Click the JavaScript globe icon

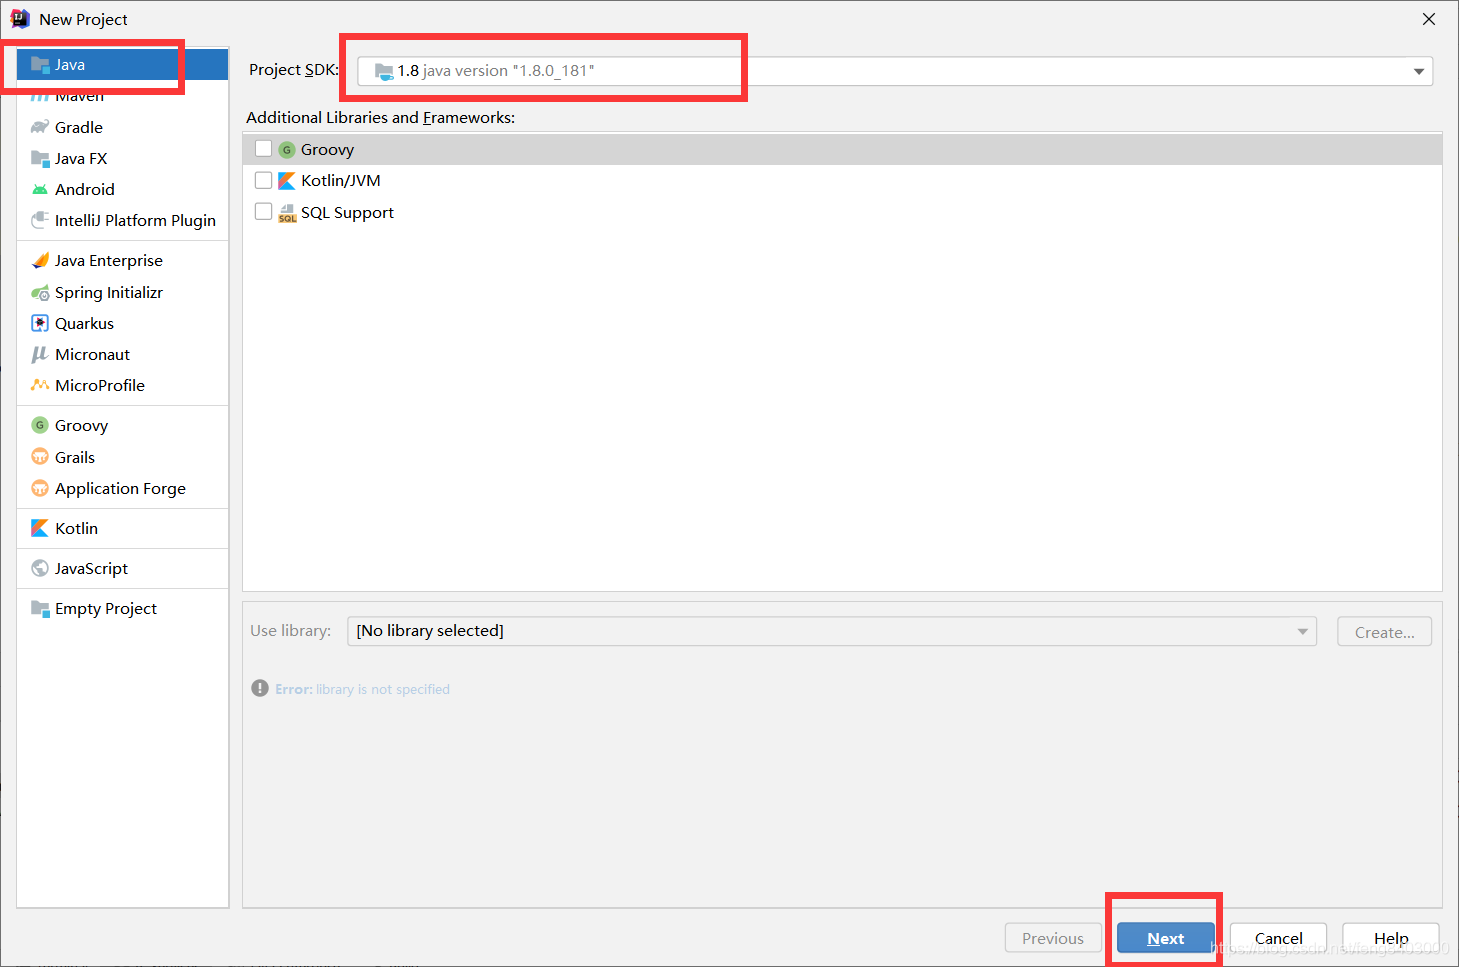pos(40,568)
